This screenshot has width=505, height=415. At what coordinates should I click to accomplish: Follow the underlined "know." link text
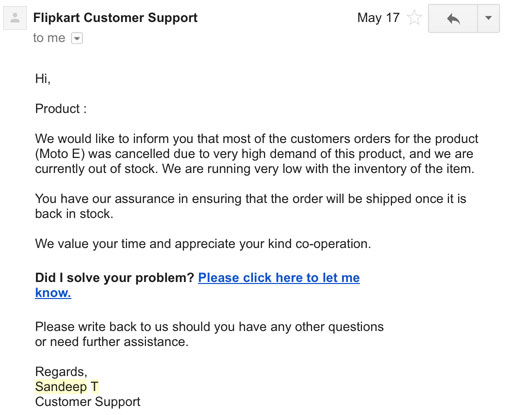tap(53, 293)
